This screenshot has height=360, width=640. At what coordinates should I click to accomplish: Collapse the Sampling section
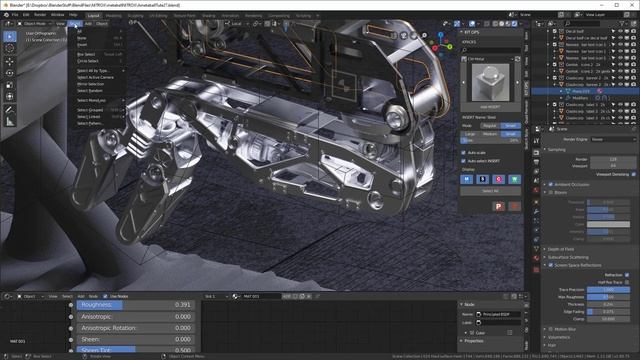pyautogui.click(x=557, y=150)
